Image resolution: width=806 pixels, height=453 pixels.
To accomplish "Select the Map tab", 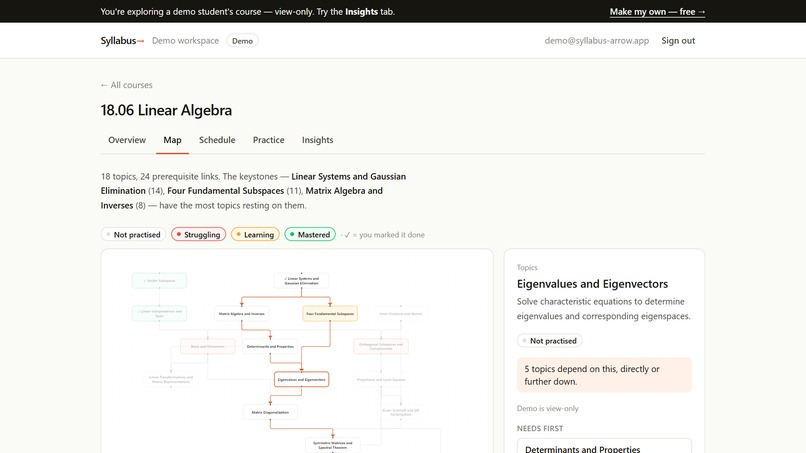I will click(172, 140).
